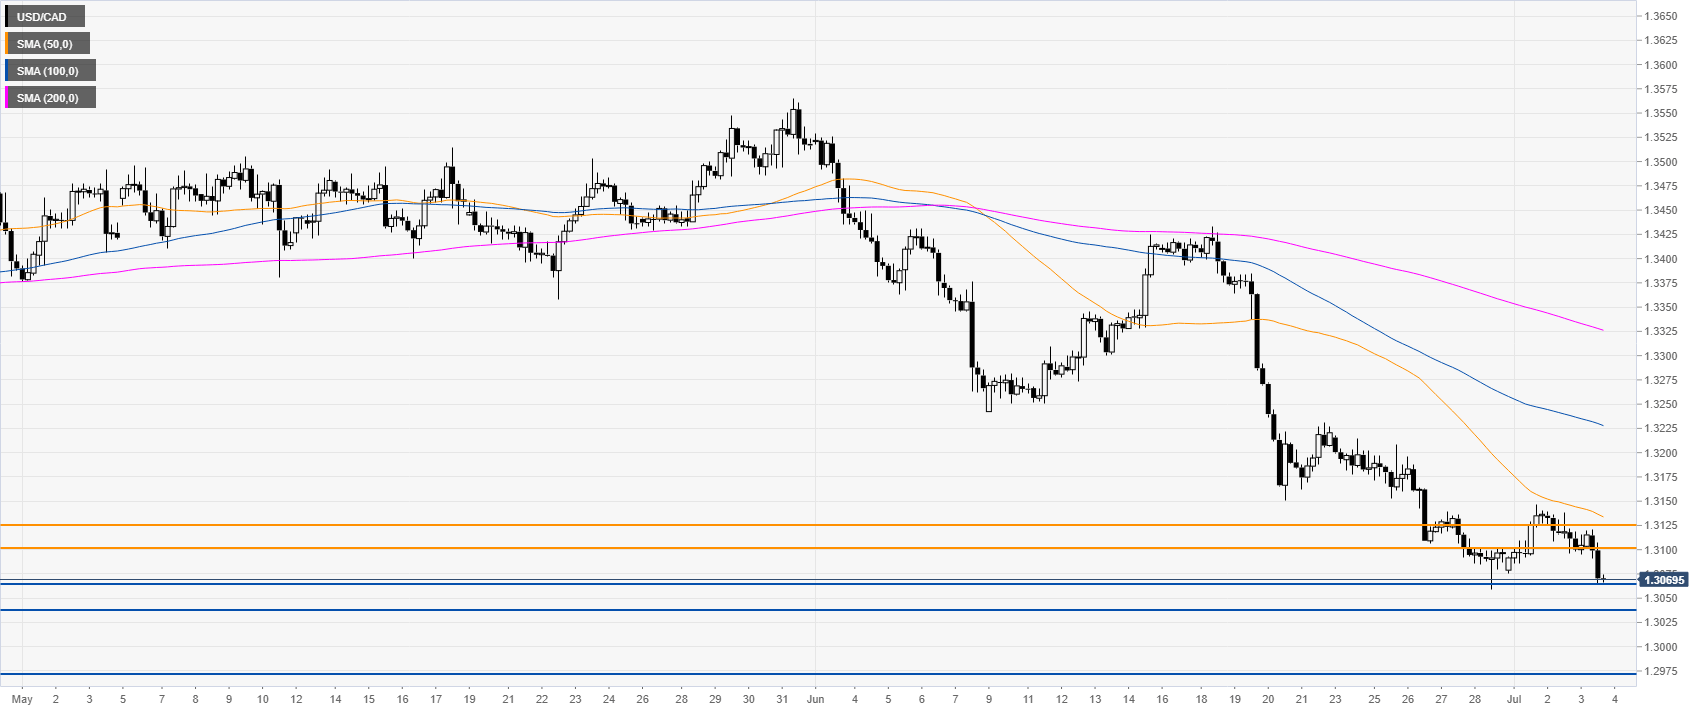Viewport: 1707px width, 712px height.
Task: Click the 1.2975 price axis label
Action: pyautogui.click(x=1661, y=671)
